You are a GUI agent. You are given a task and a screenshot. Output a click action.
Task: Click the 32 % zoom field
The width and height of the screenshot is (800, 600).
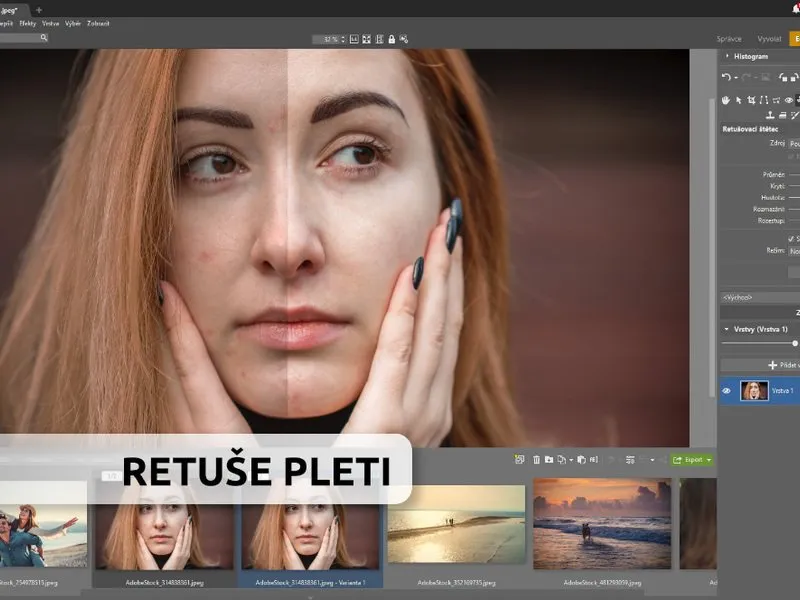click(327, 39)
